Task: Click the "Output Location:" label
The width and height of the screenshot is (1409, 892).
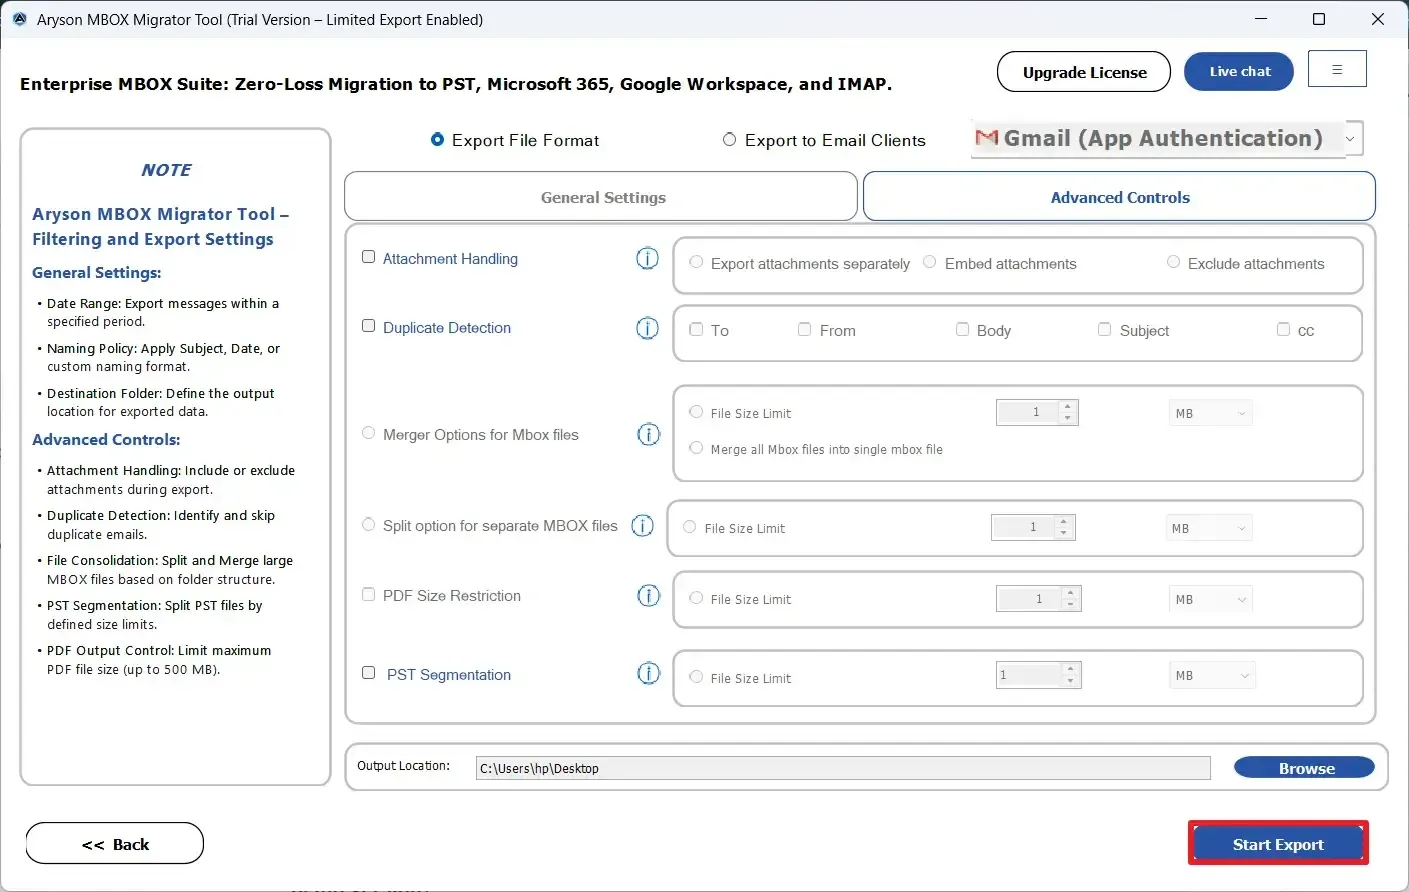Action: 403,766
